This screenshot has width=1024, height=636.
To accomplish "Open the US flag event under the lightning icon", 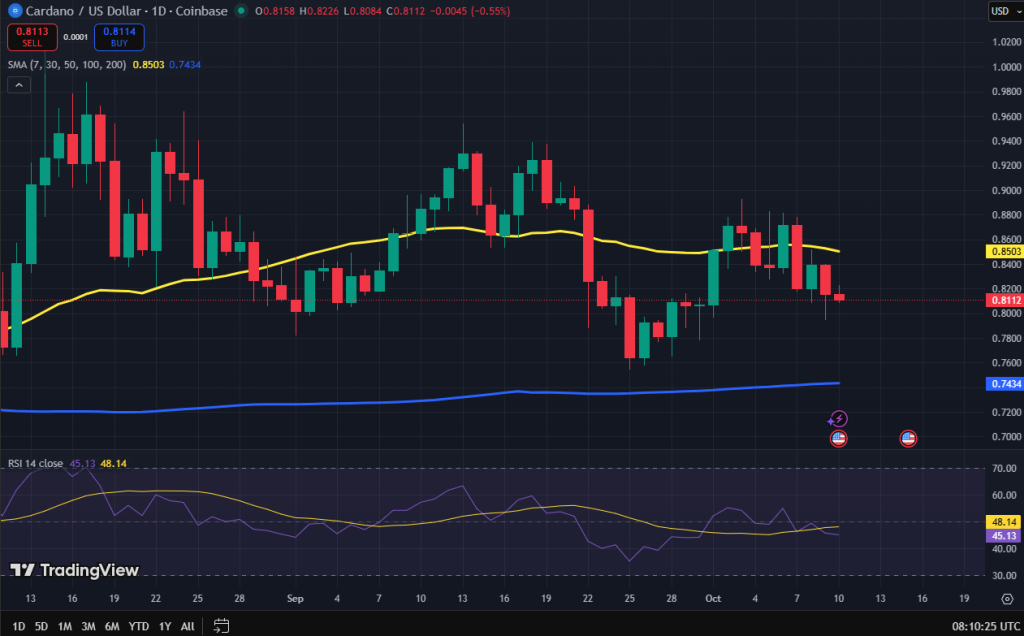I will [x=839, y=439].
